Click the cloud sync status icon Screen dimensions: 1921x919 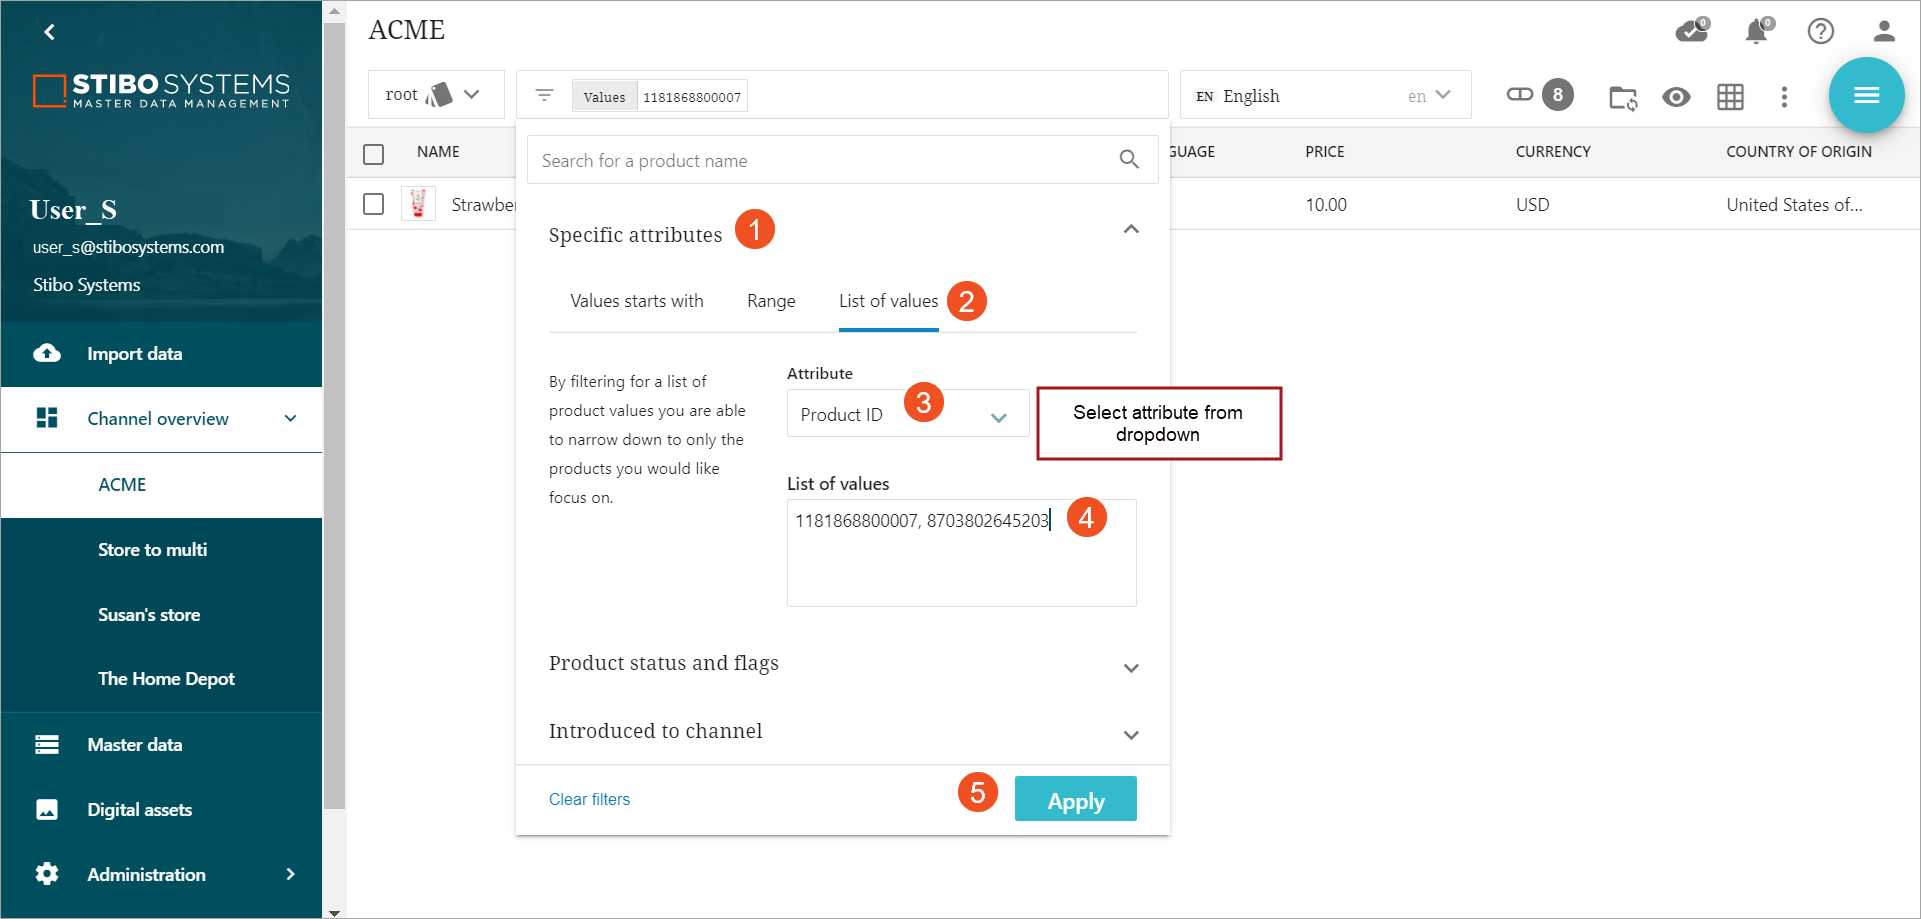[x=1691, y=32]
